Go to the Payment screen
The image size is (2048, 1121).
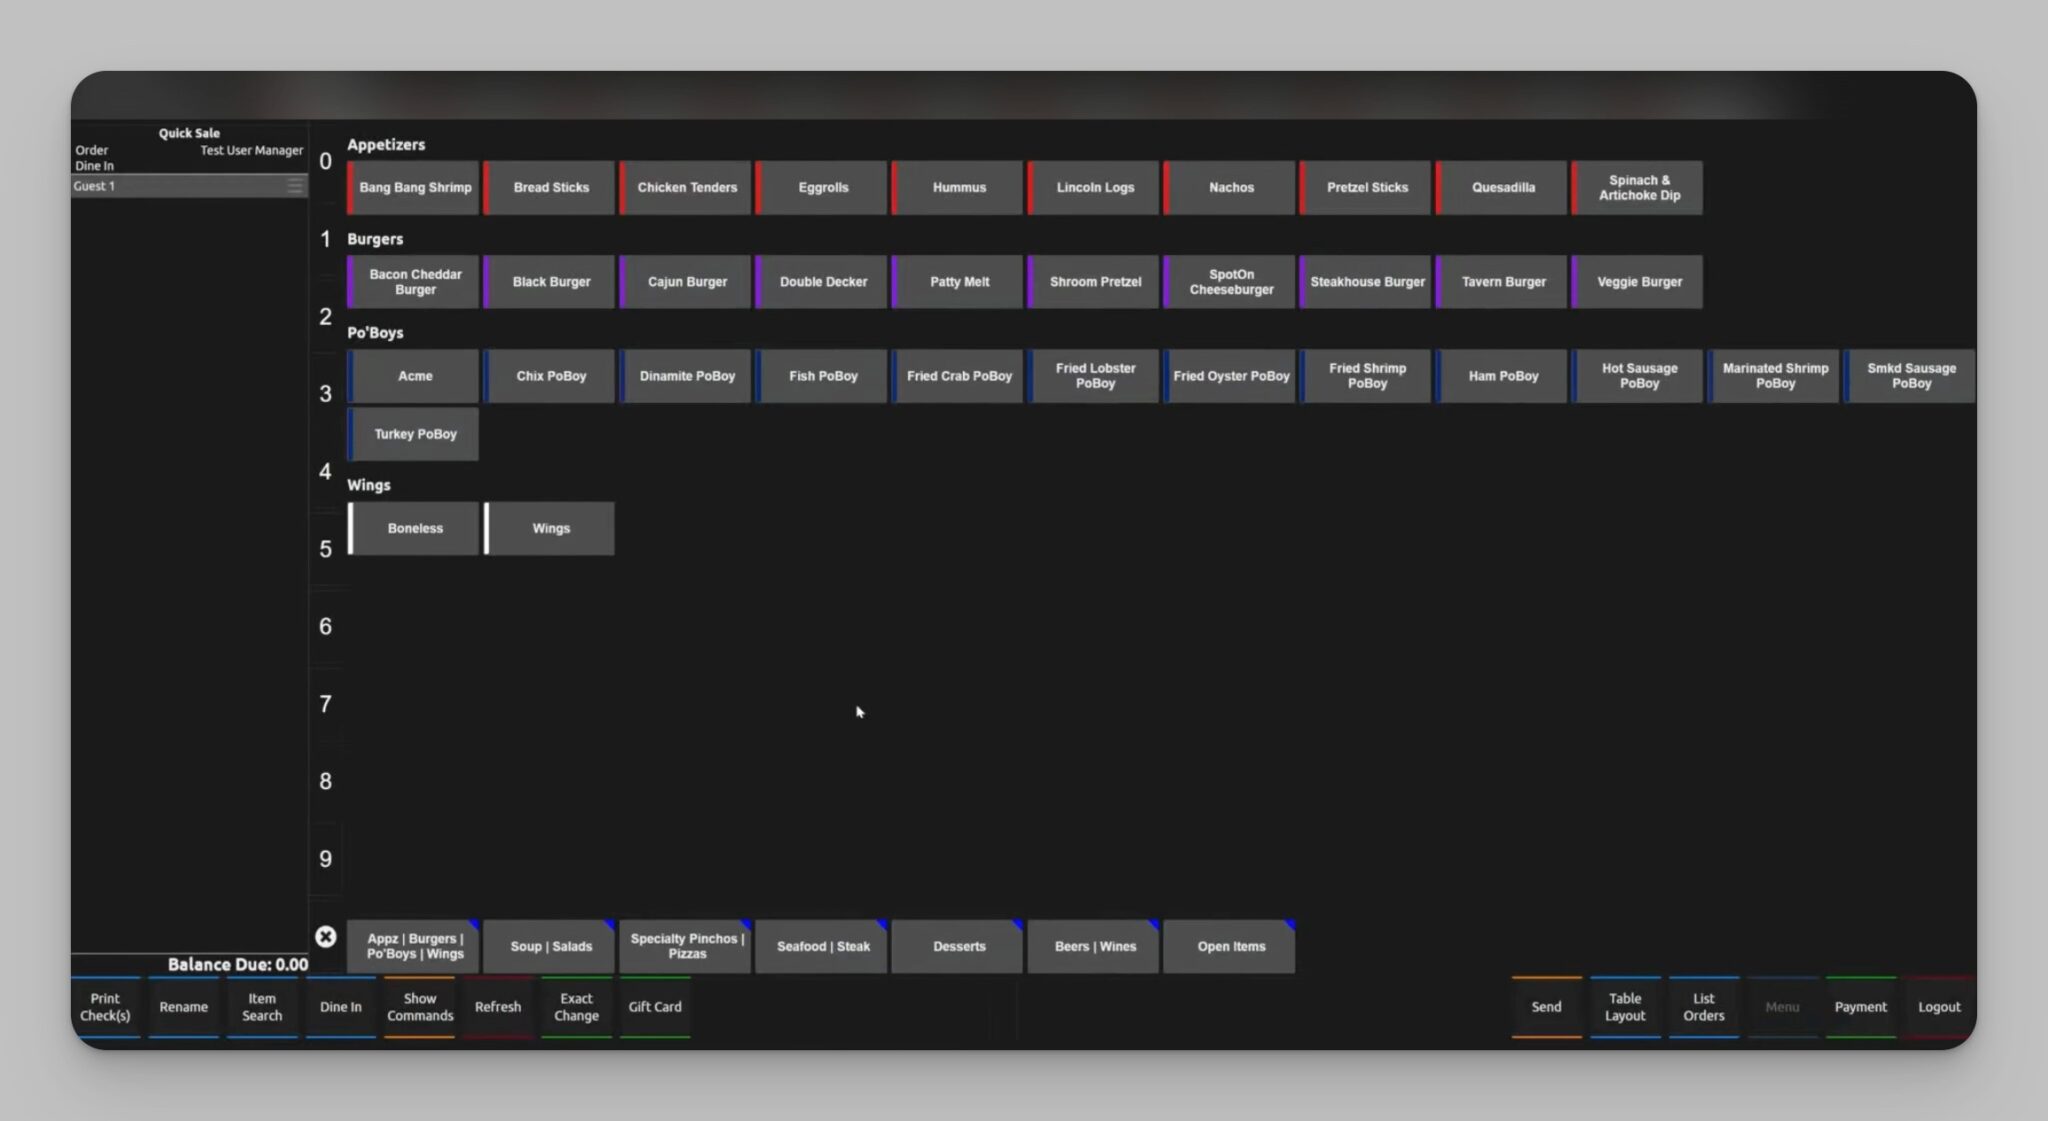(1860, 1007)
